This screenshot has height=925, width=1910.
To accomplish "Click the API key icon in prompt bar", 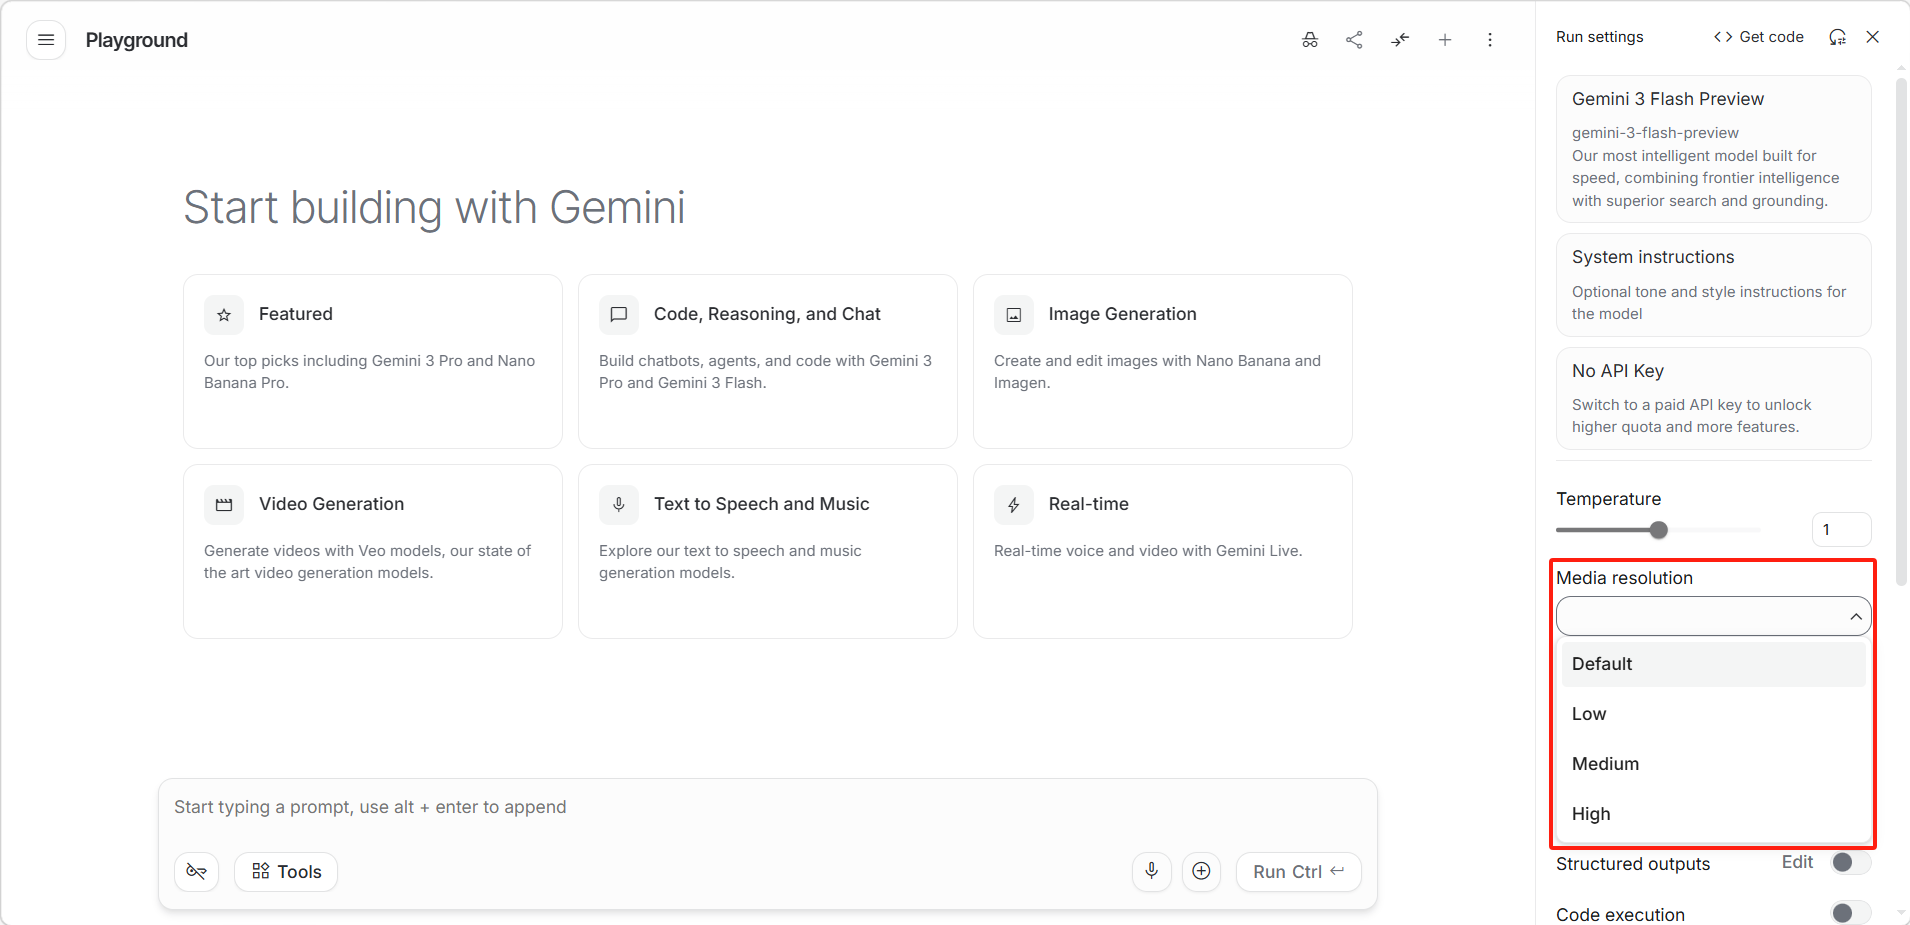I will (197, 872).
